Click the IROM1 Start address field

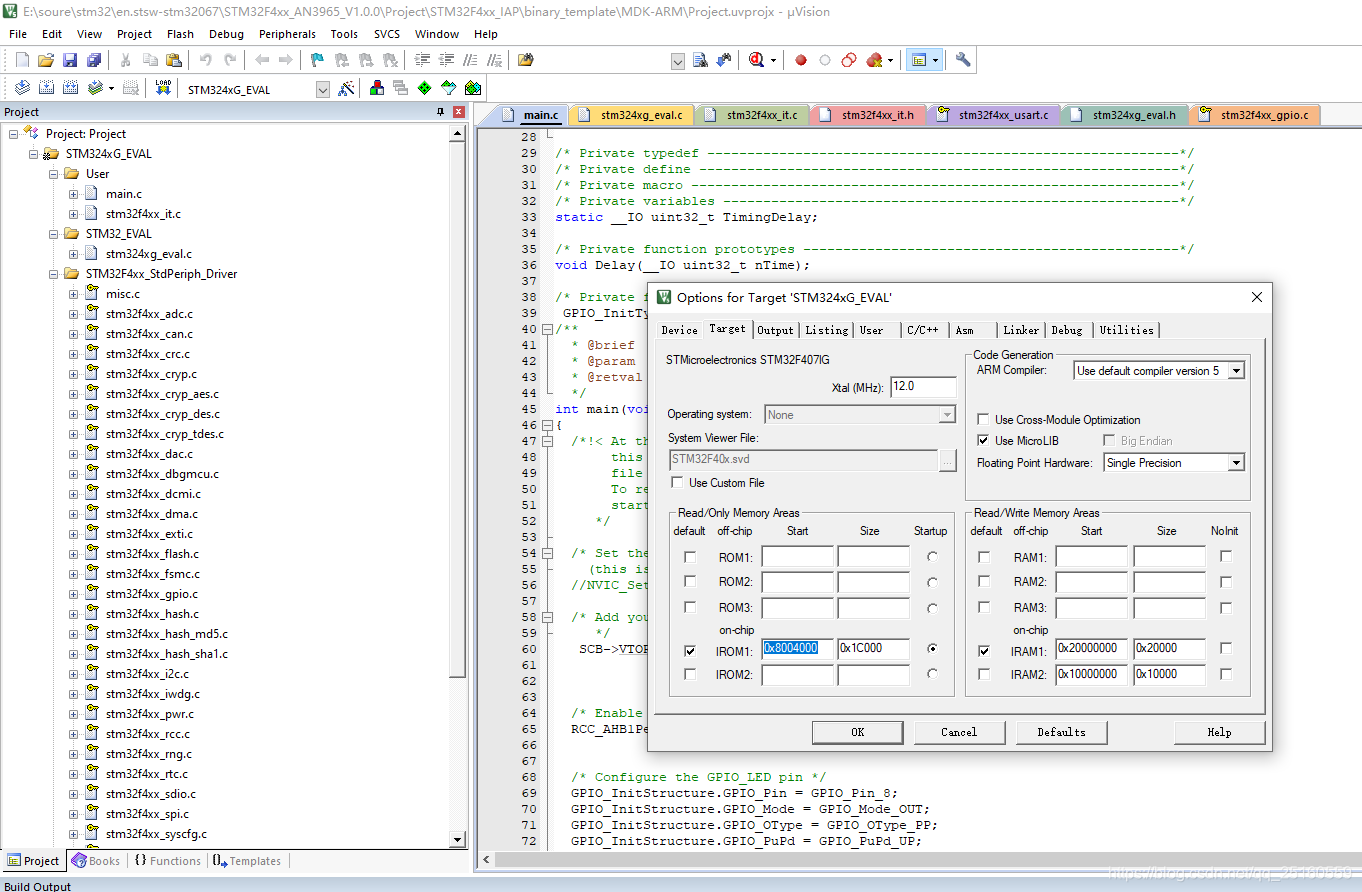click(797, 649)
